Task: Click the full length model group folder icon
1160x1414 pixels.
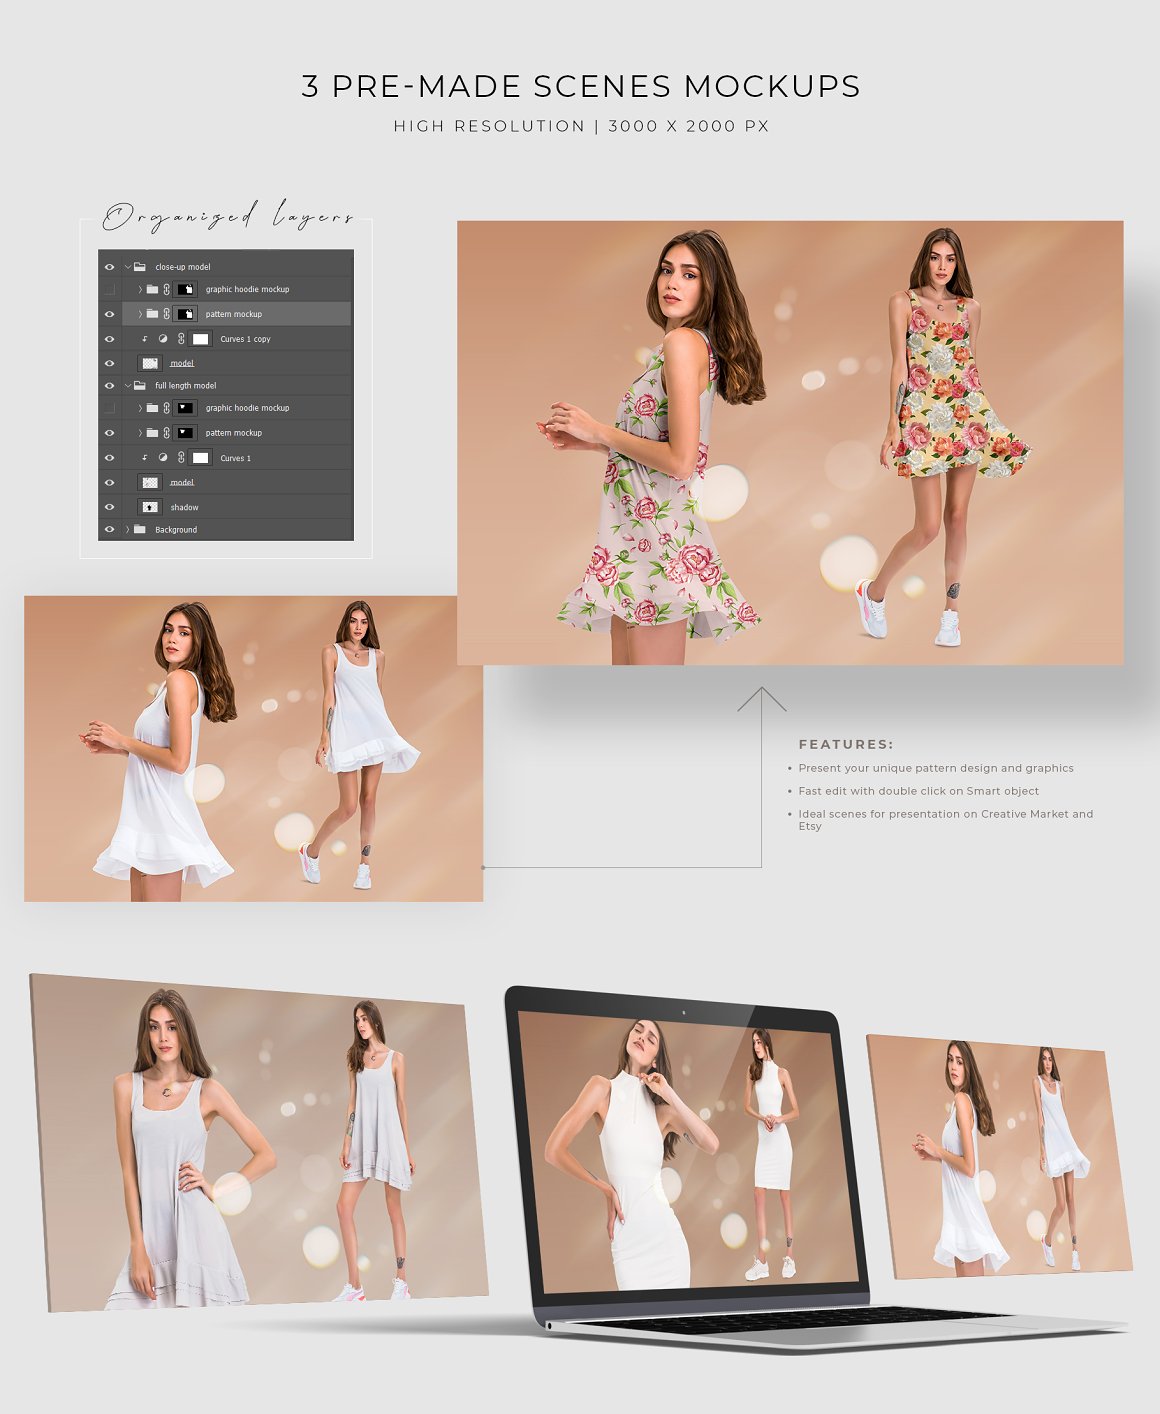Action: point(140,386)
